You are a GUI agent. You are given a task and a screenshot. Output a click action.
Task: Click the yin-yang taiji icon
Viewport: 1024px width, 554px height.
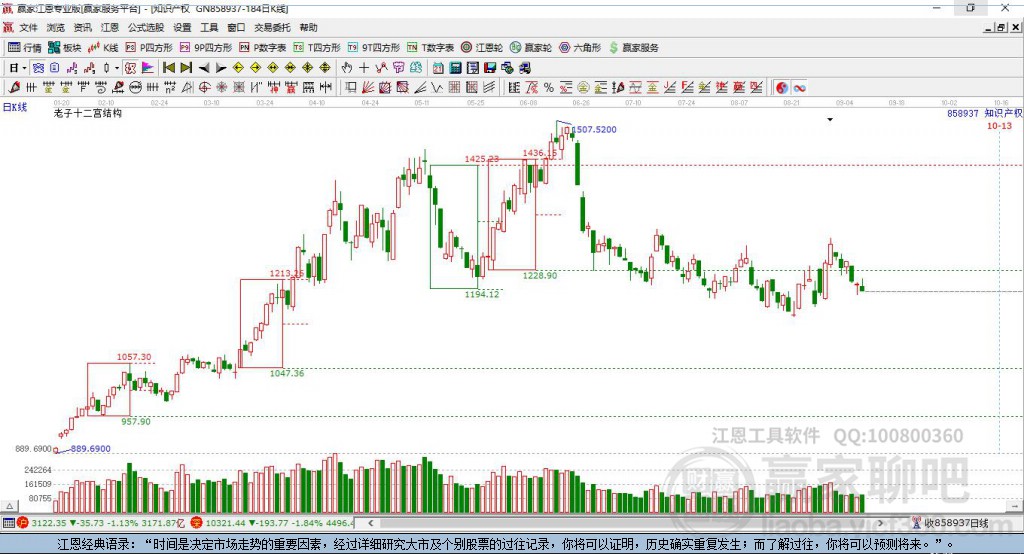click(x=782, y=88)
